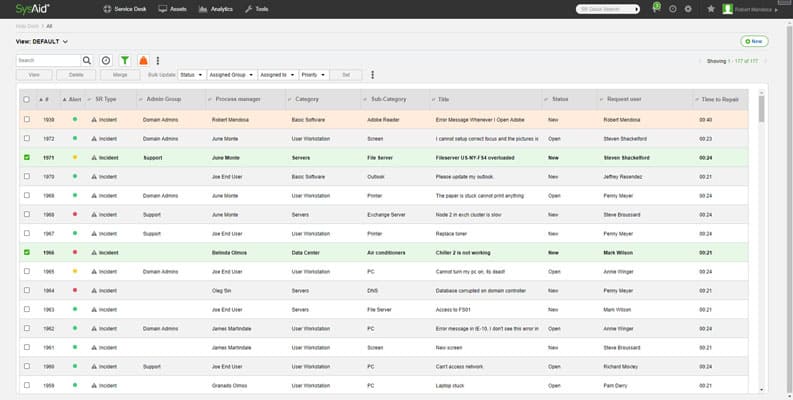Check the box for request 1969

click(27, 195)
